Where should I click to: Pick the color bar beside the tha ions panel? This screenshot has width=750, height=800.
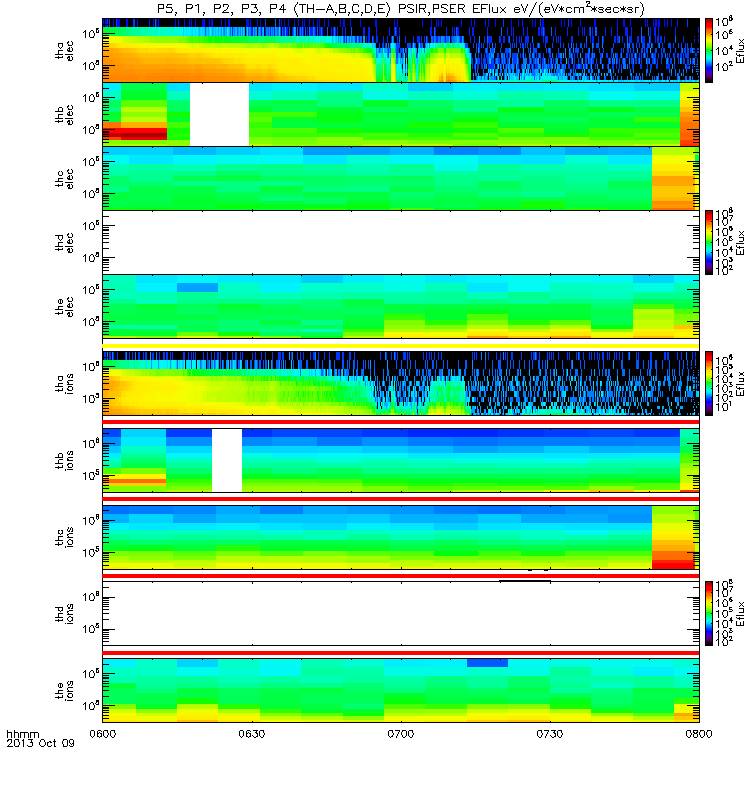[709, 383]
